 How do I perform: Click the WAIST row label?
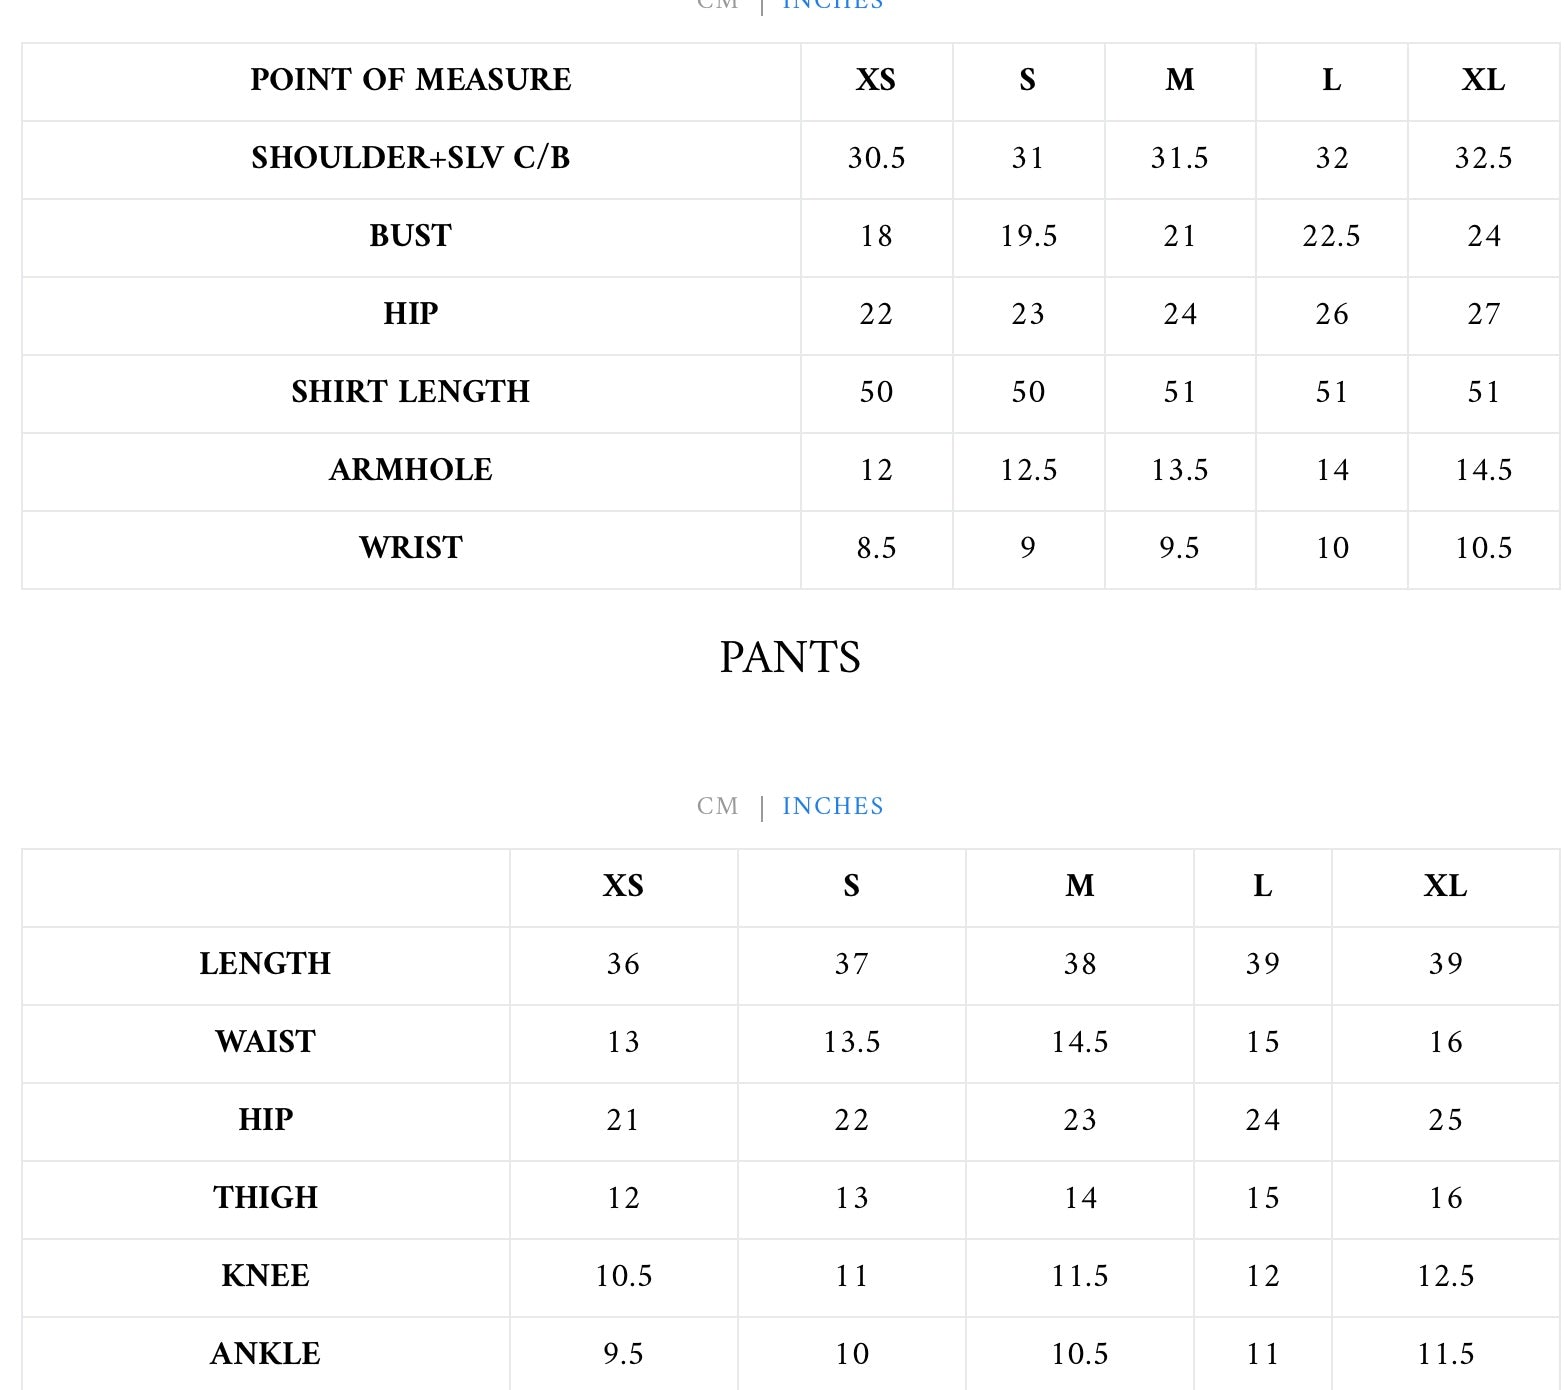tap(265, 1042)
